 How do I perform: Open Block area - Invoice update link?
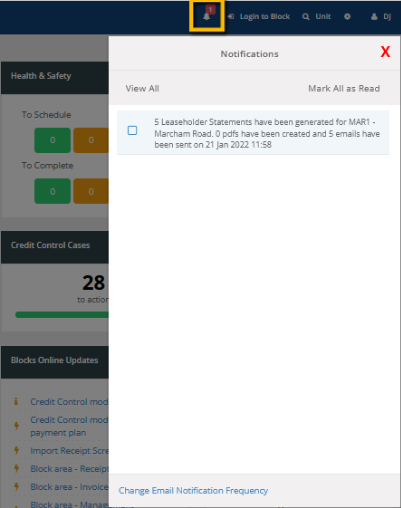click(x=69, y=487)
